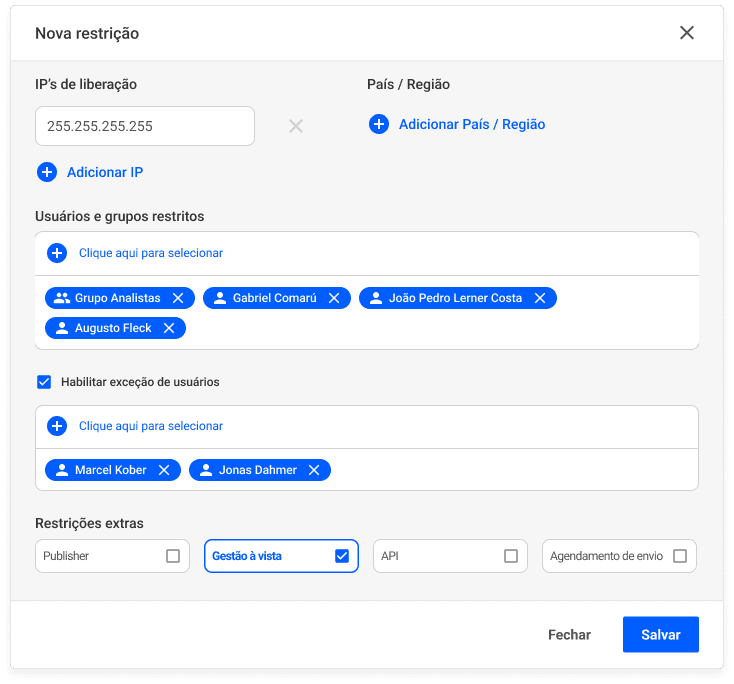This screenshot has height=684, width=734.
Task: Remove Marcel Kober from exceptions
Action: coord(164,470)
